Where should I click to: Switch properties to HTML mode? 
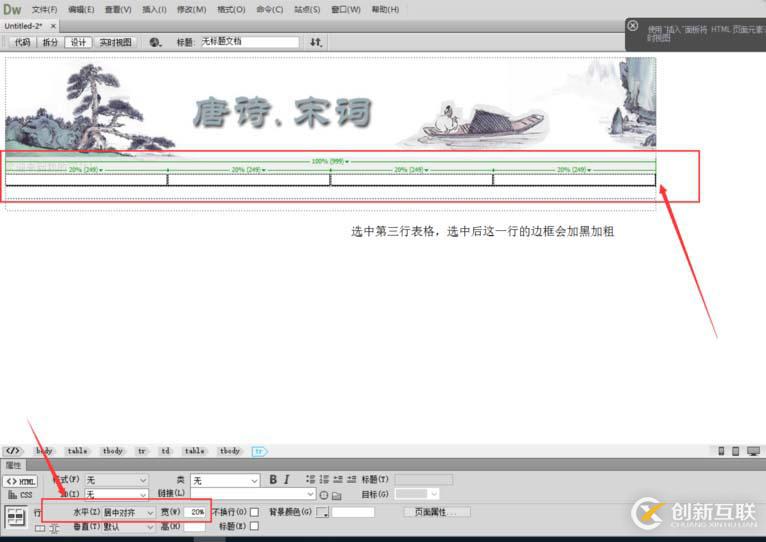coord(21,481)
